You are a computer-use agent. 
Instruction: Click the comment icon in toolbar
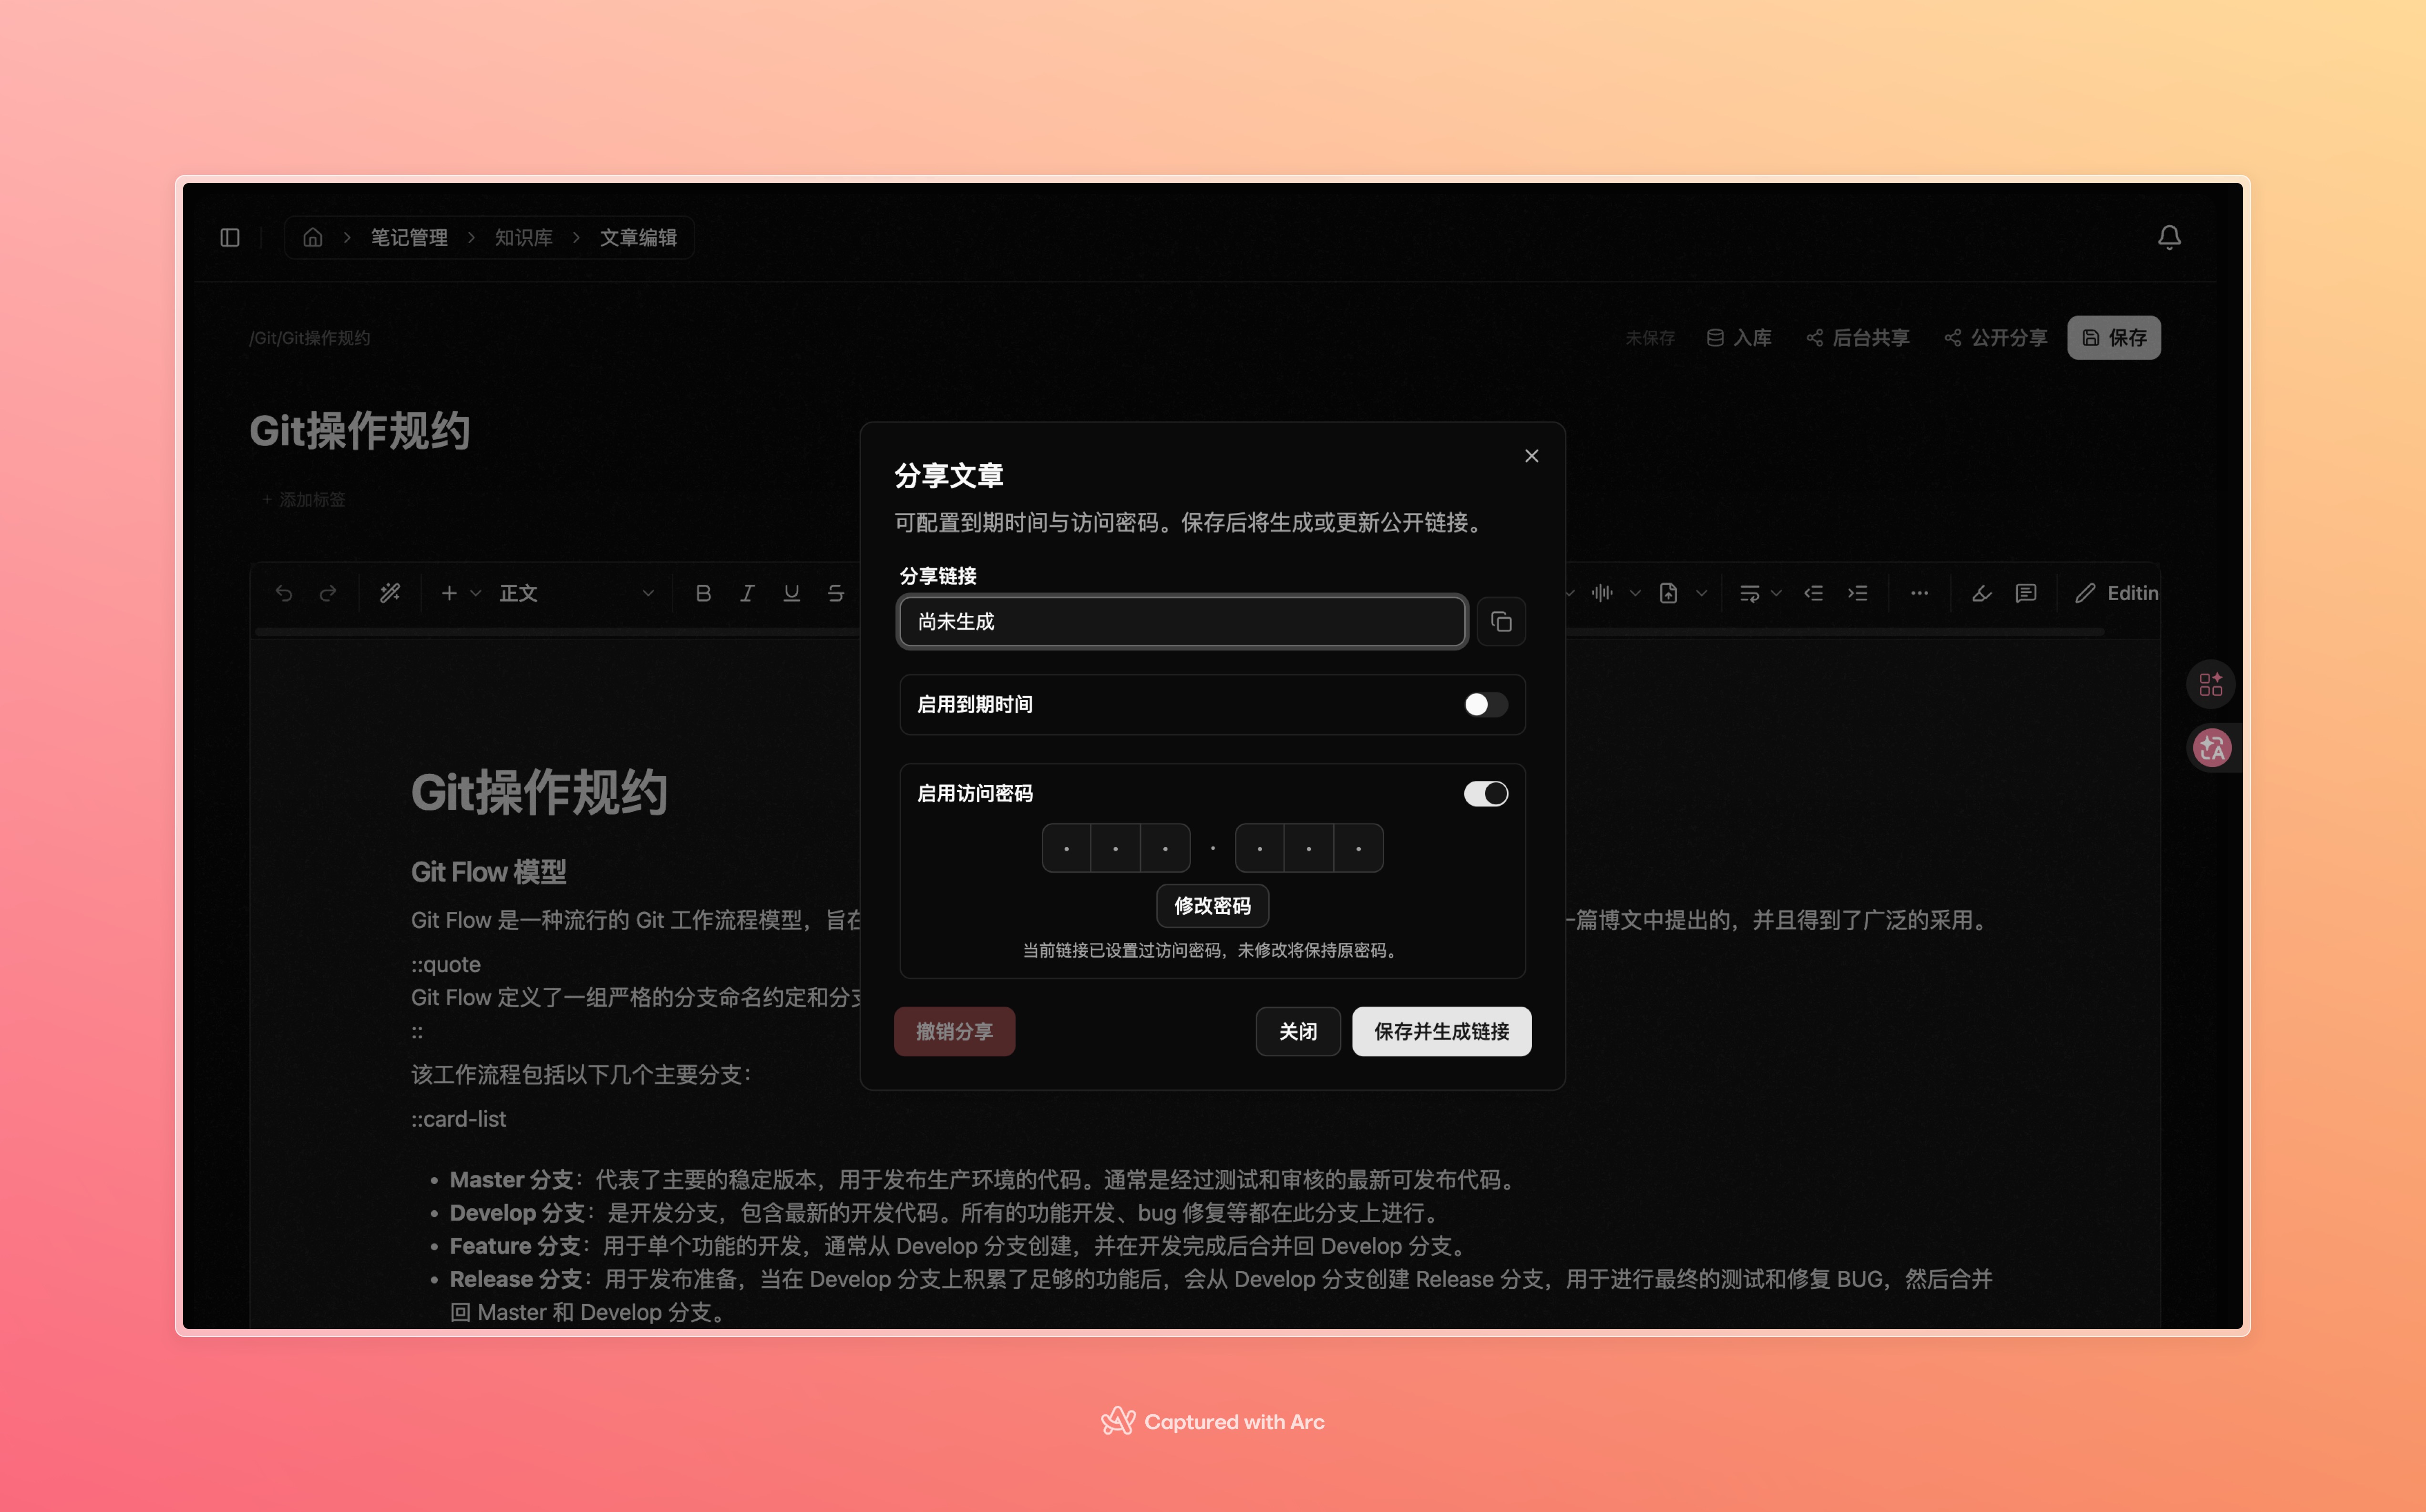2025,593
